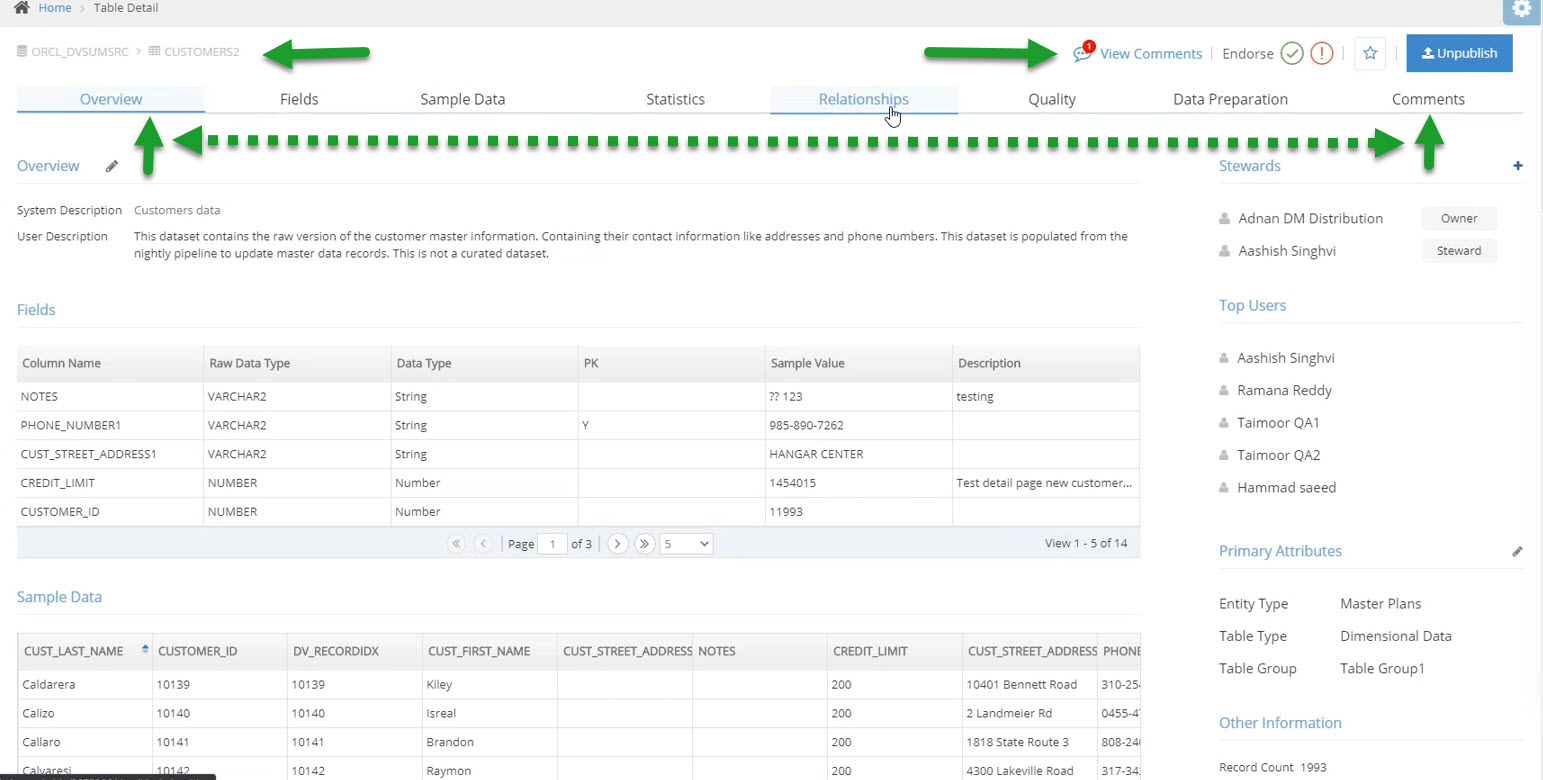1543x780 pixels.
Task: Click the sample value 985-890-7262
Action: [806, 426]
